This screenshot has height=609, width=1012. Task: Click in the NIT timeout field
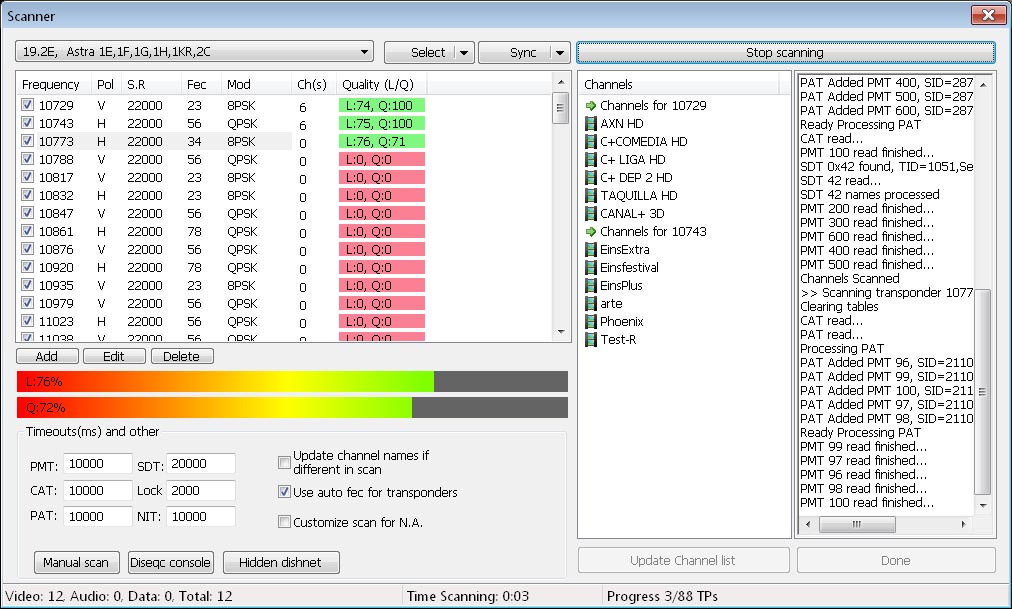coord(201,516)
